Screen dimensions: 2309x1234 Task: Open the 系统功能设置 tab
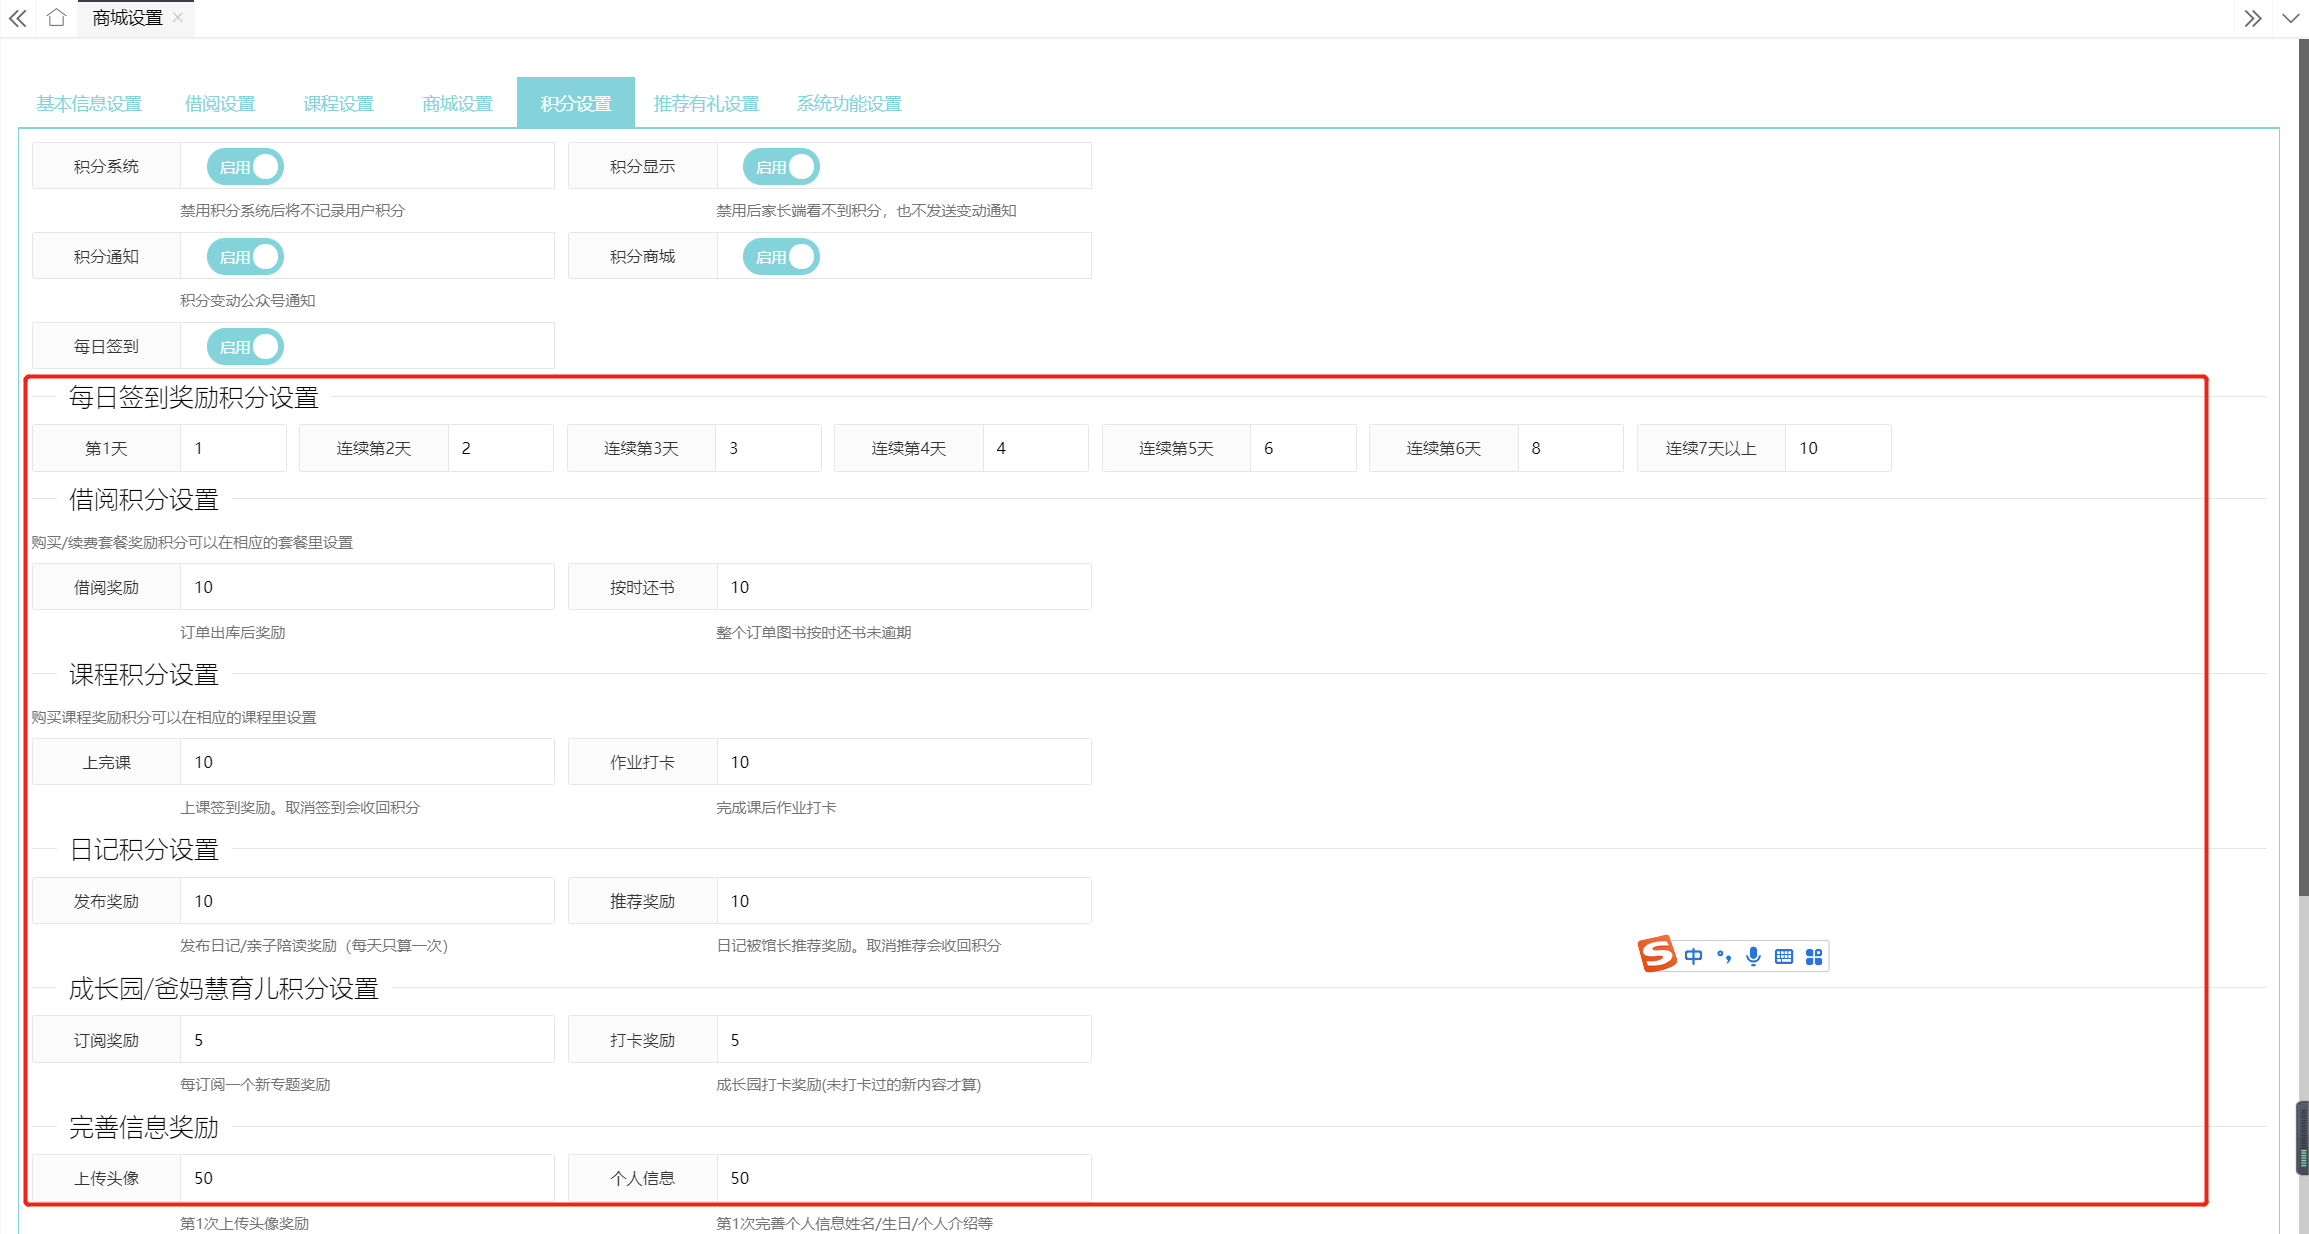(x=849, y=103)
